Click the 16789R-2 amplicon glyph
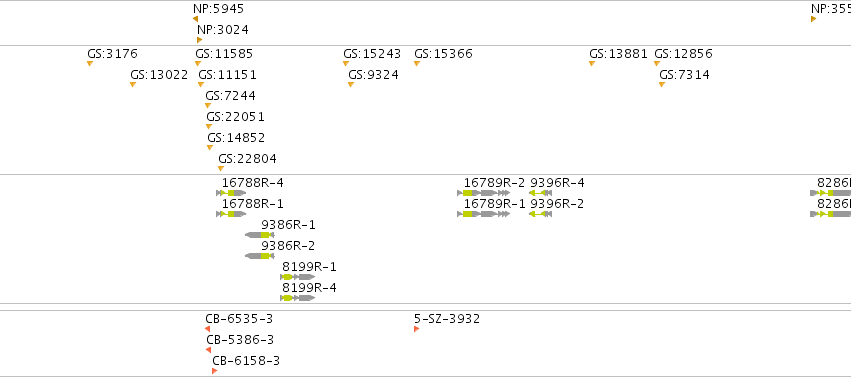Viewport: 851px width, 377px height. click(484, 193)
